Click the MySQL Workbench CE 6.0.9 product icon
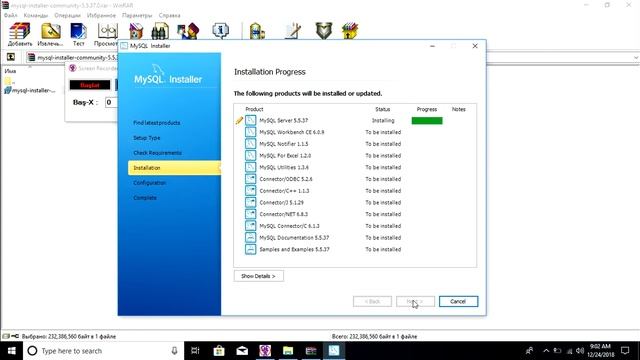640x360 pixels. tap(251, 132)
